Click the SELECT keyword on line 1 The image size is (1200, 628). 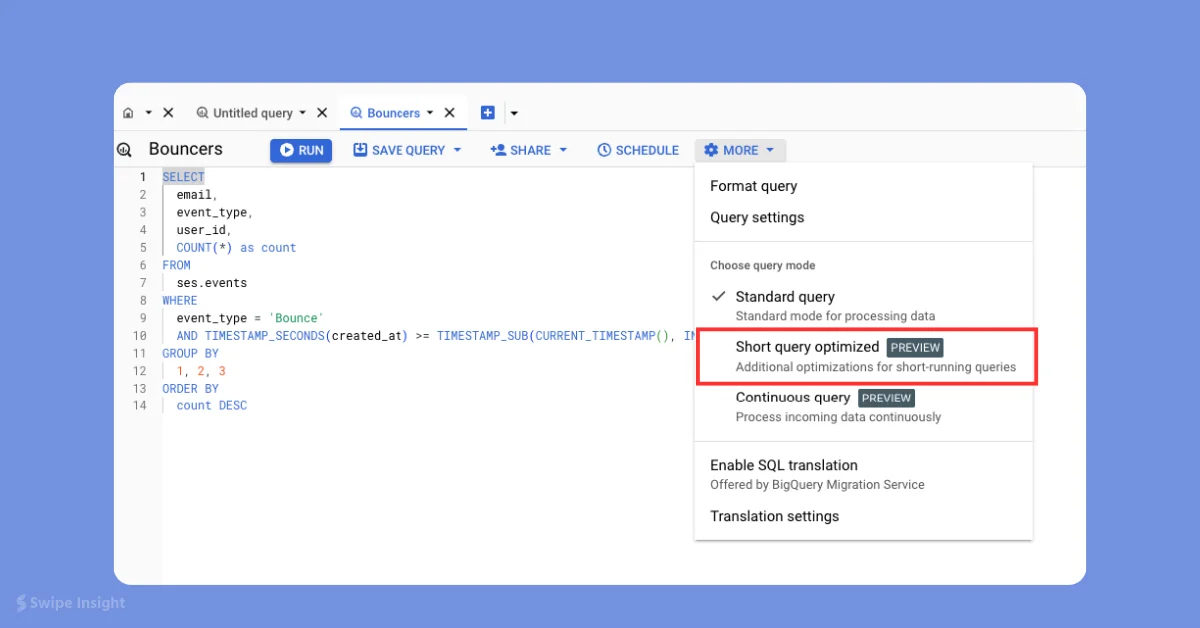(183, 177)
